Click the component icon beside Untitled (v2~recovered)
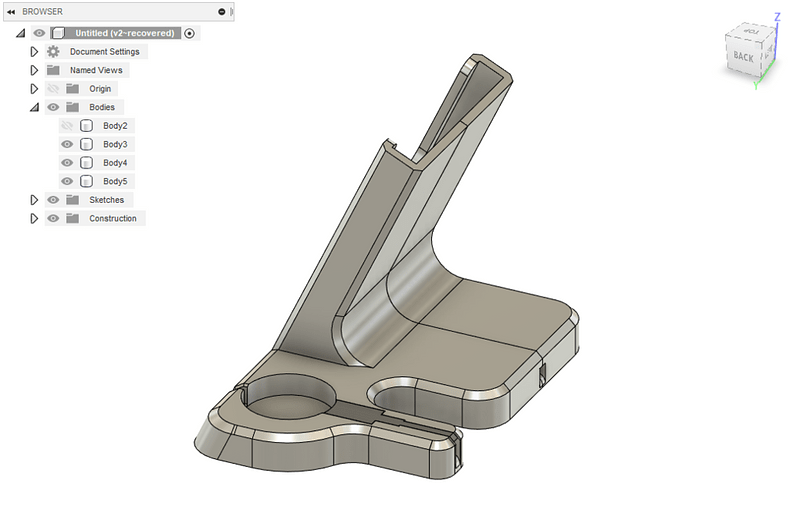800x516 pixels. tap(59, 33)
